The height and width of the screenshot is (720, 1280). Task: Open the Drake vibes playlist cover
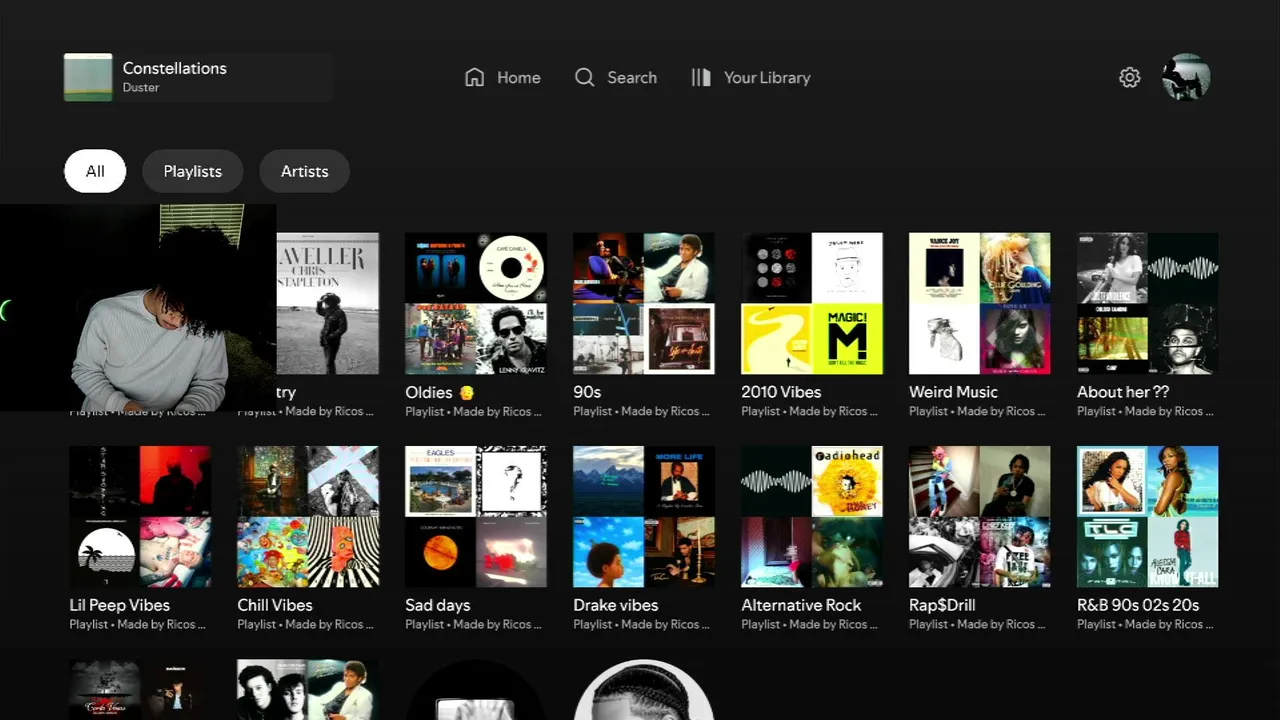pyautogui.click(x=644, y=516)
